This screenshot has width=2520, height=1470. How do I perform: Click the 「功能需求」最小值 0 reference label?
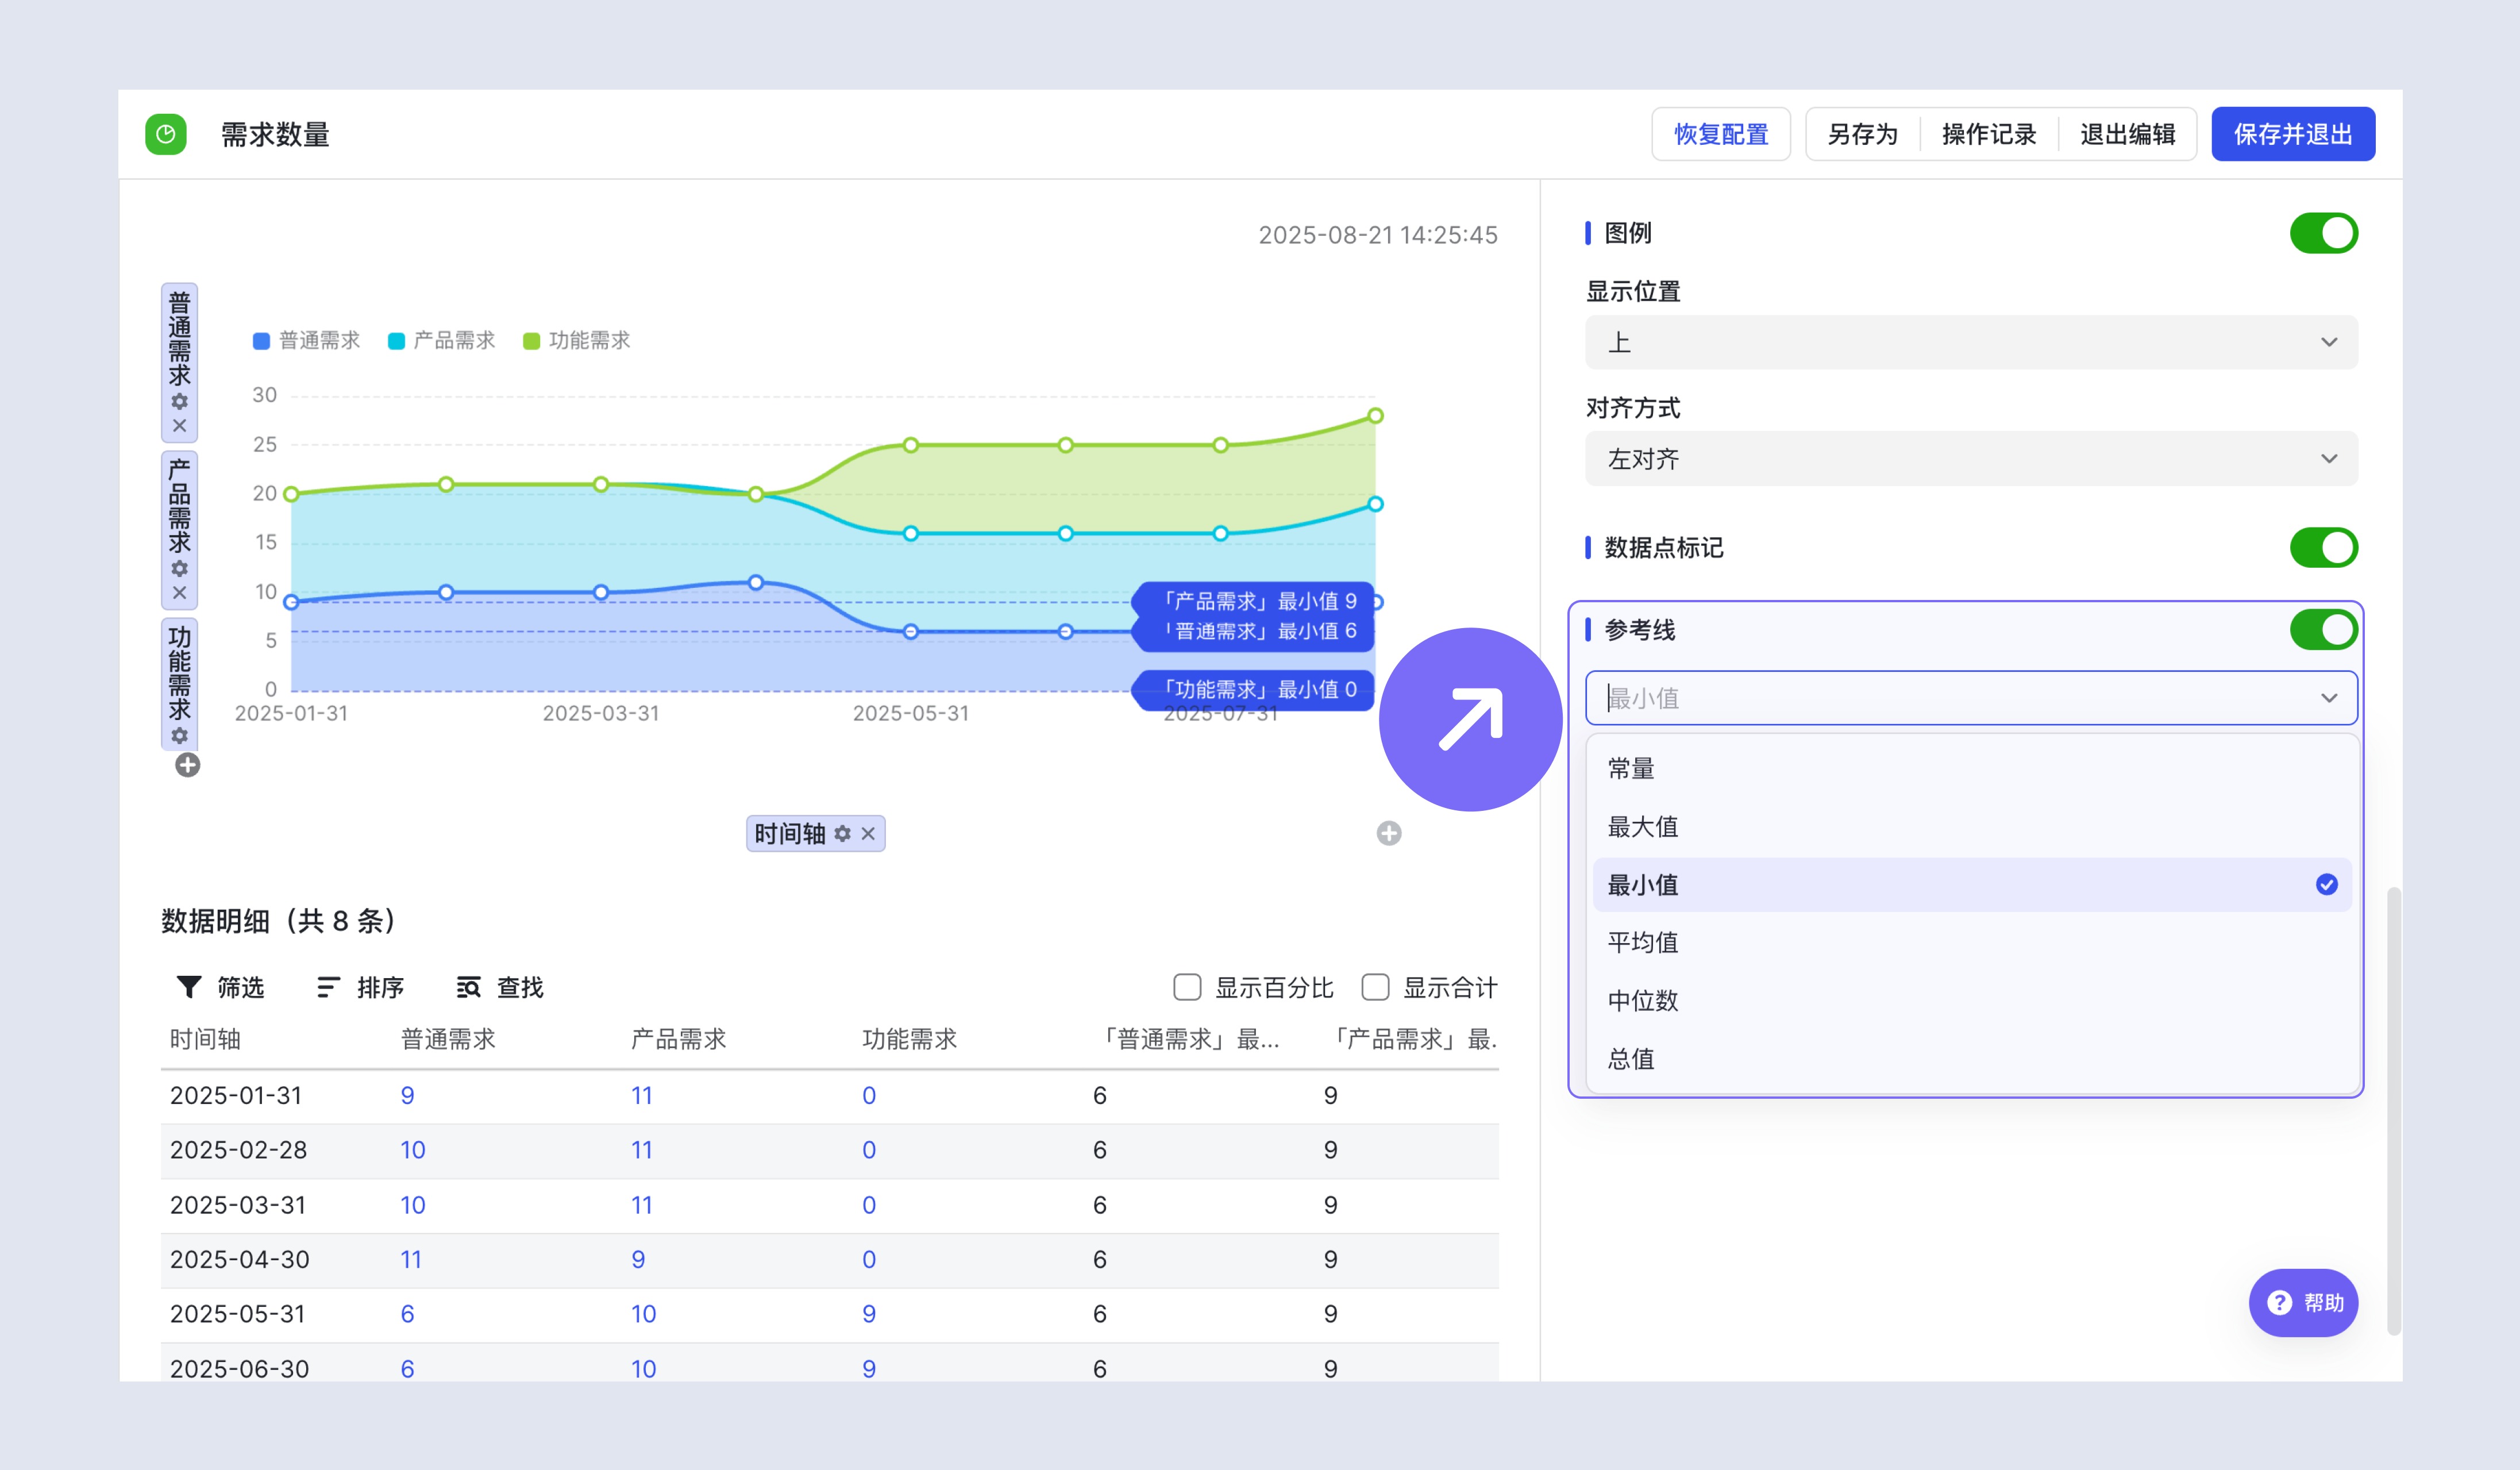tap(1253, 689)
